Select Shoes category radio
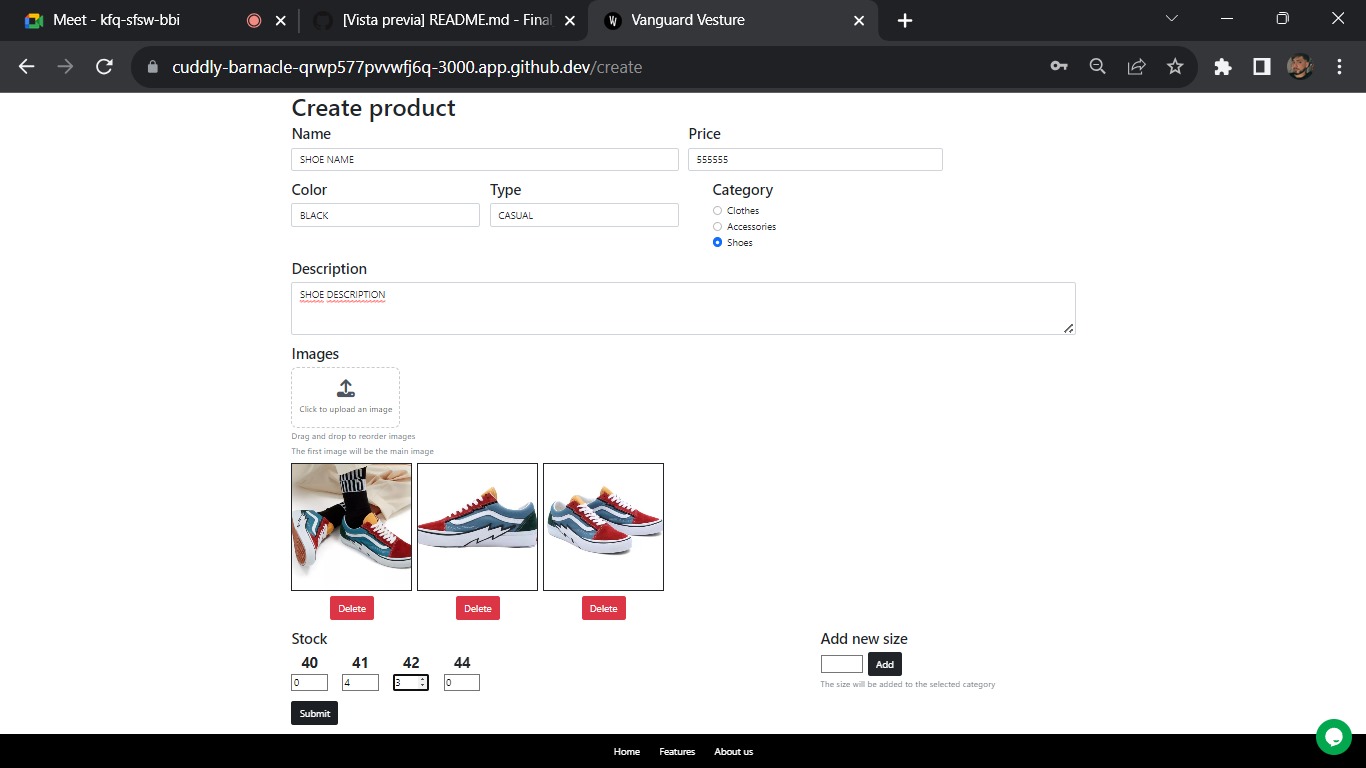 [717, 243]
